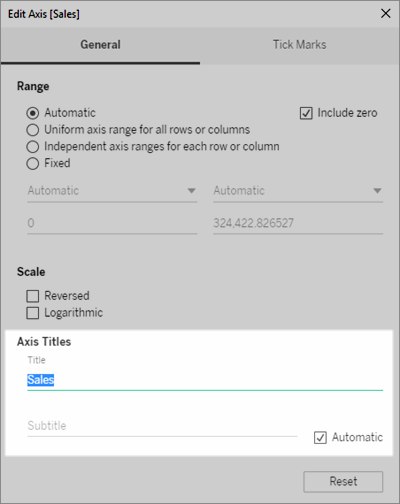Enable the Reversed scale checkbox
This screenshot has width=400, height=504.
[x=33, y=296]
